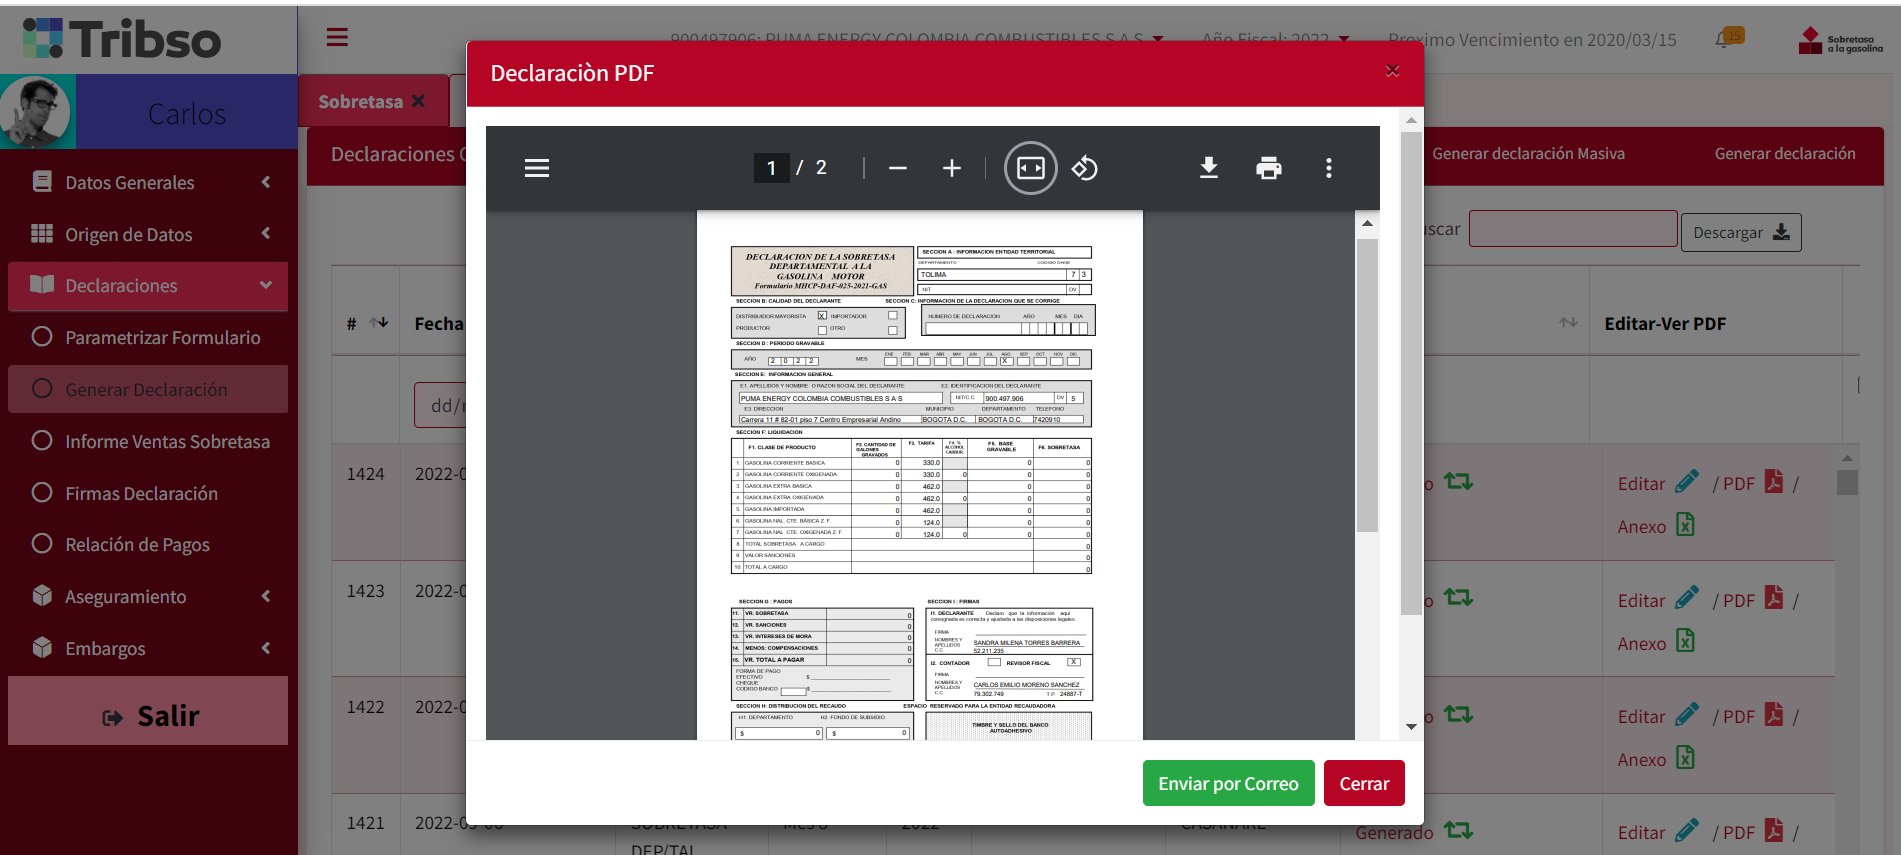Sort column beside Editar-Ver PDF
The width and height of the screenshot is (1901, 855).
(1568, 322)
